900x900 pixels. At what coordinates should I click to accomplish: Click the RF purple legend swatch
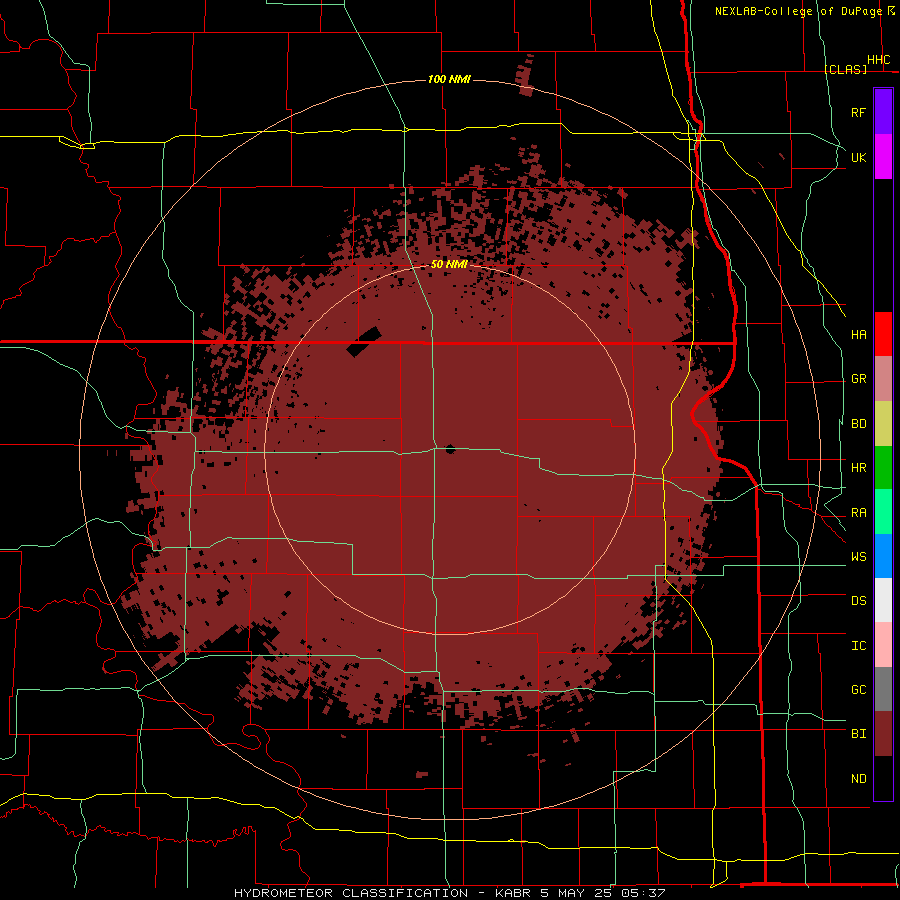tap(883, 112)
